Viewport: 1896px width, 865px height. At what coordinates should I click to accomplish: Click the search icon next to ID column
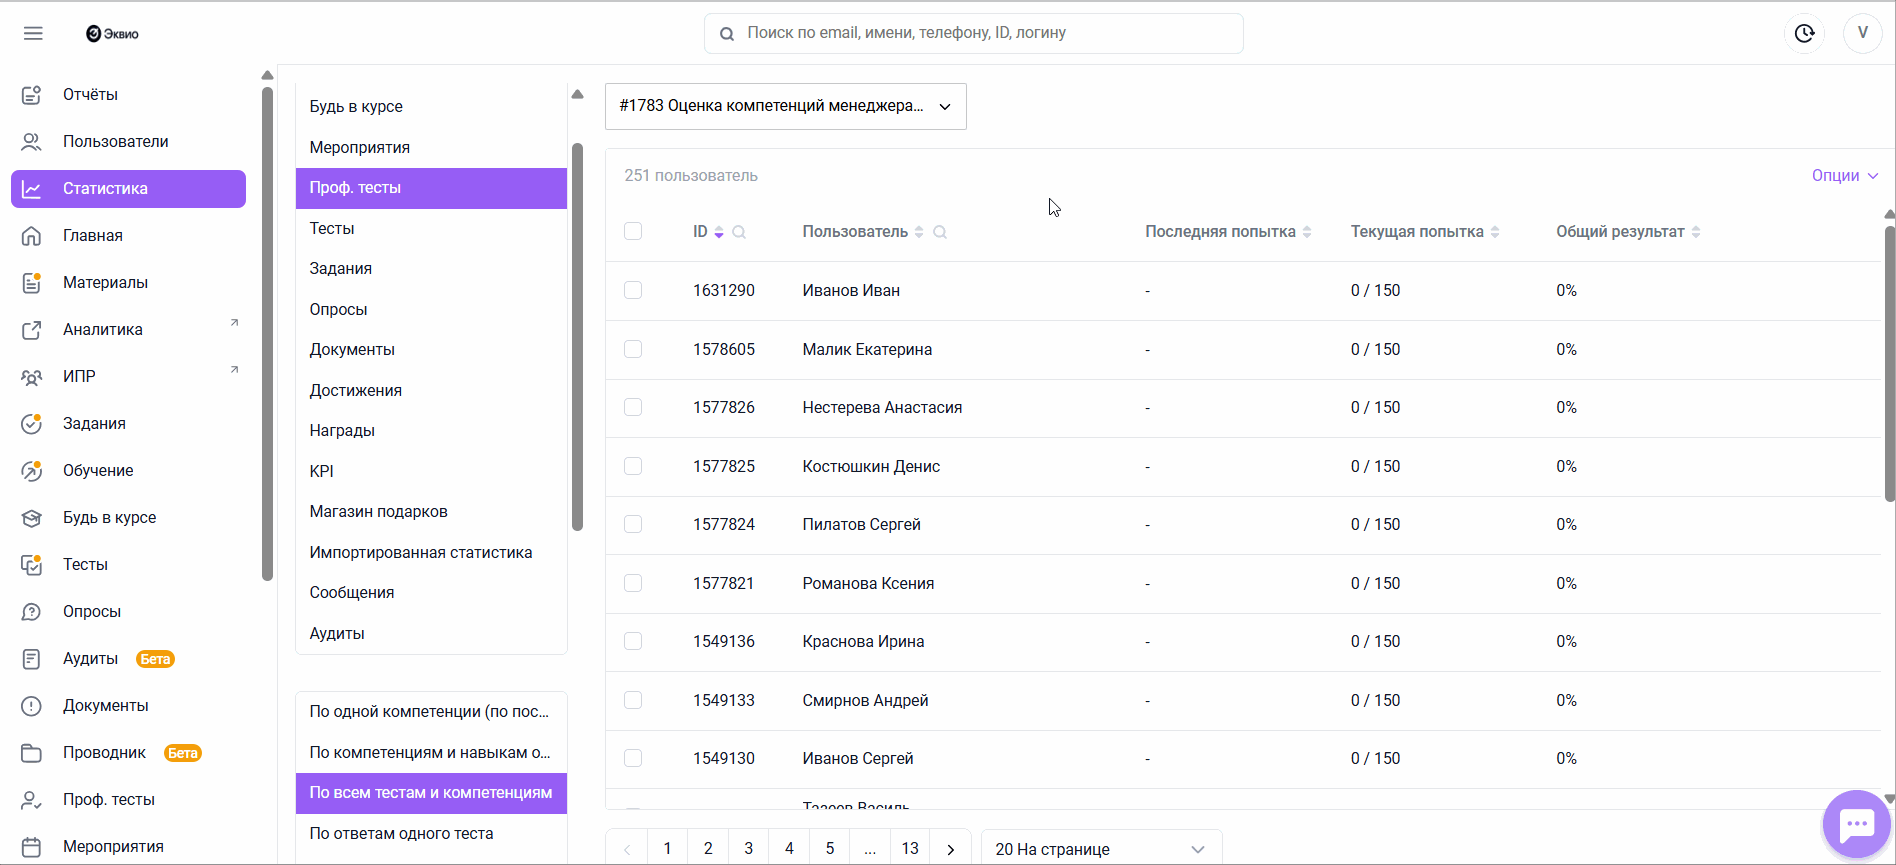pyautogui.click(x=739, y=232)
